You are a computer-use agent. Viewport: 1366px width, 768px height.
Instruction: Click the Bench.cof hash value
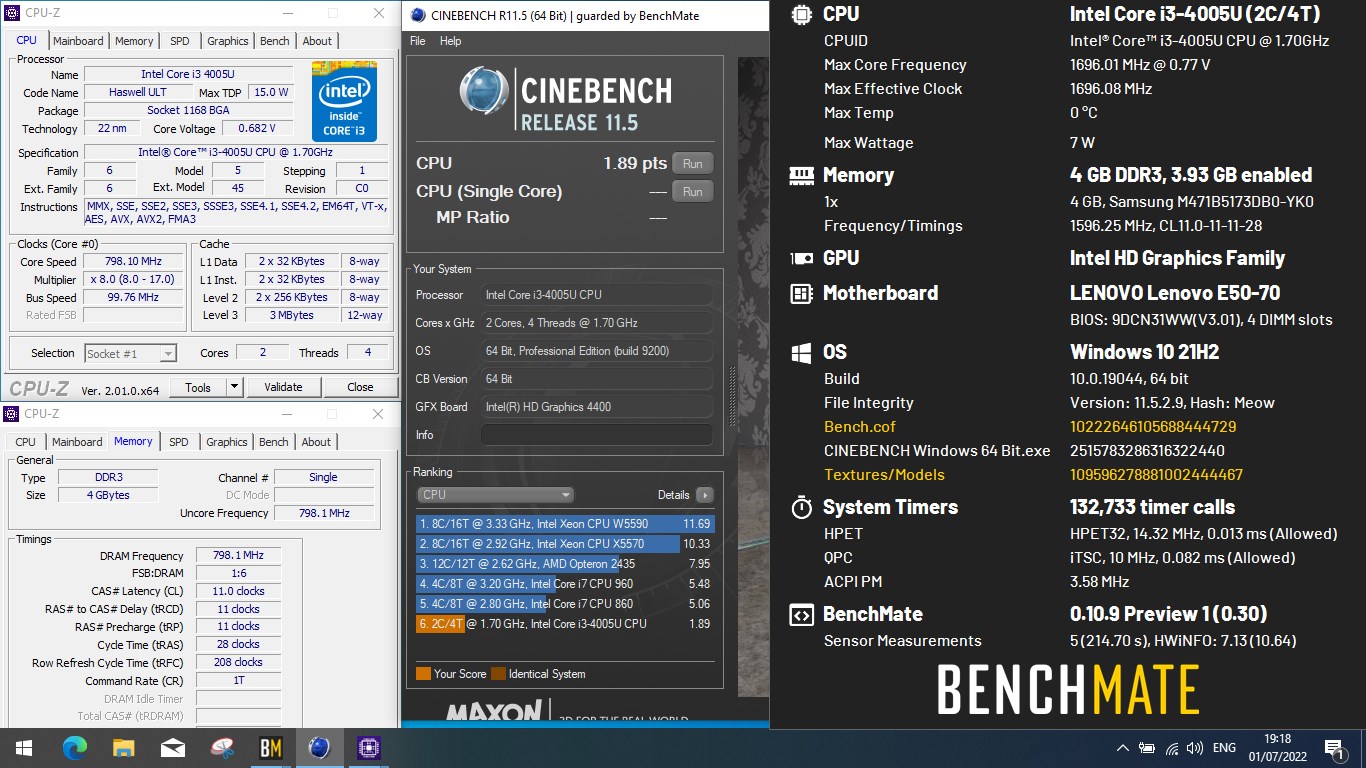click(1153, 427)
